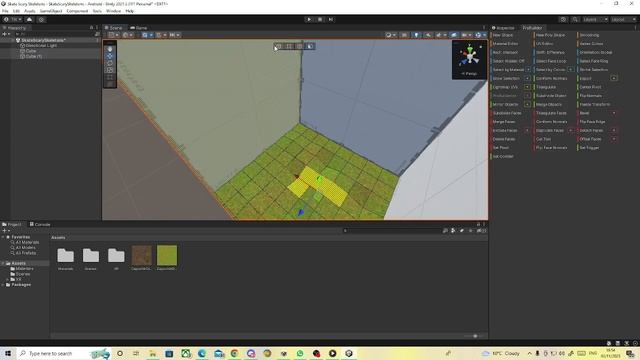Open the GameObject menu
This screenshot has height=360, width=640.
point(51,11)
